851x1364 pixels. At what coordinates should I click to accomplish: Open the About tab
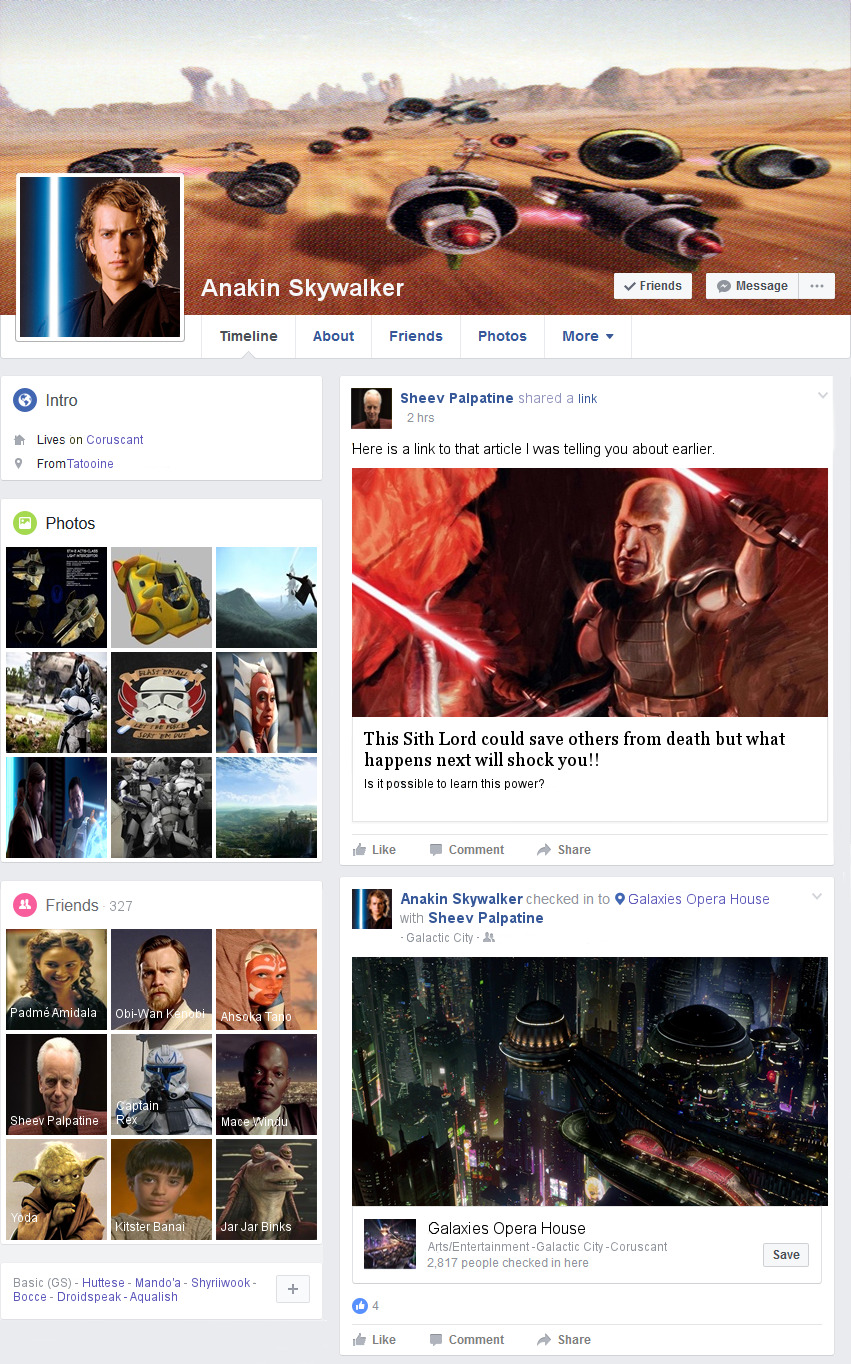333,336
